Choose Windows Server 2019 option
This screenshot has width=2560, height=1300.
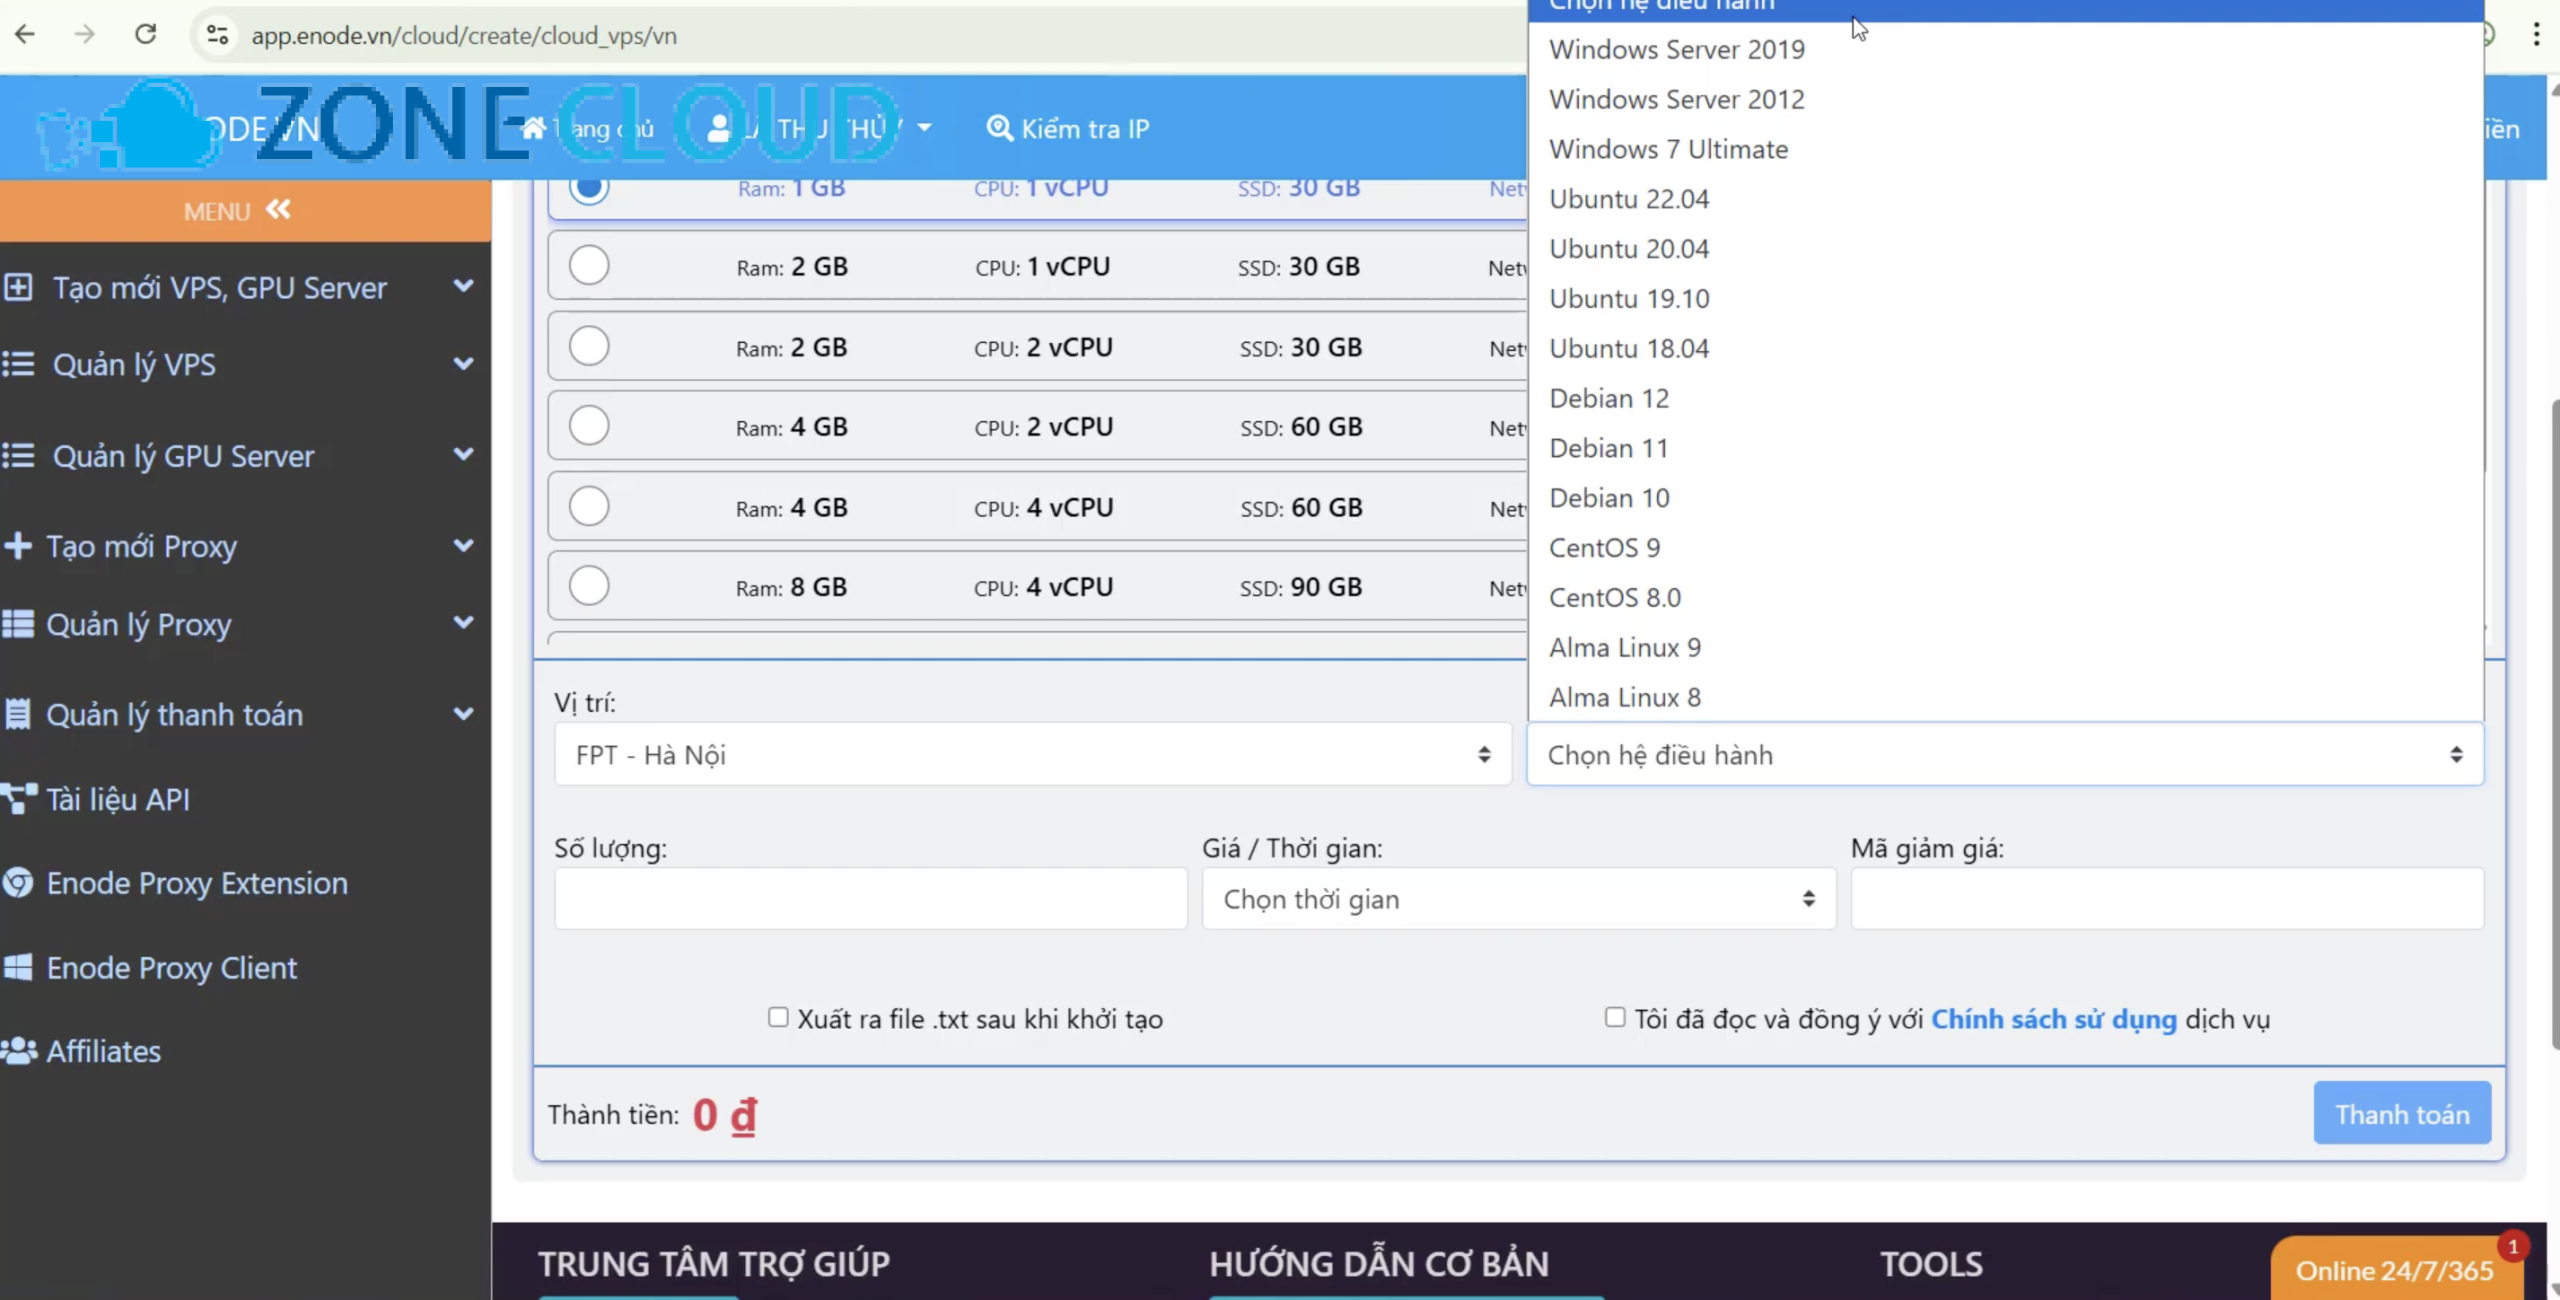[2005, 49]
